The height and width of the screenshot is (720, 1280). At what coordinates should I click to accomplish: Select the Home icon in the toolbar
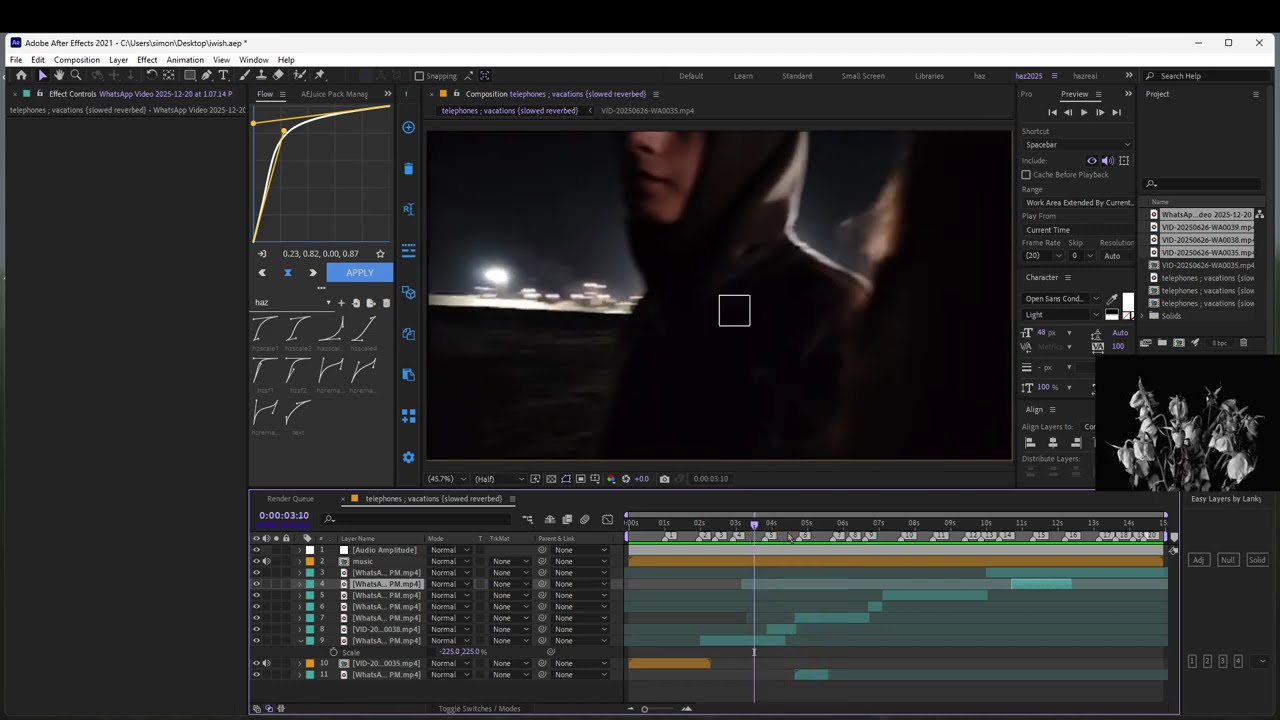coord(21,75)
